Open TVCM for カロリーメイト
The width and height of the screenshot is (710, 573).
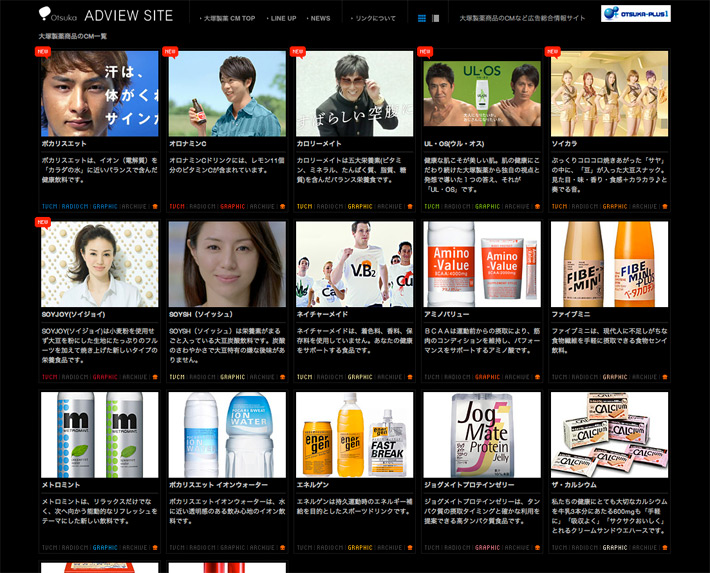click(x=305, y=207)
